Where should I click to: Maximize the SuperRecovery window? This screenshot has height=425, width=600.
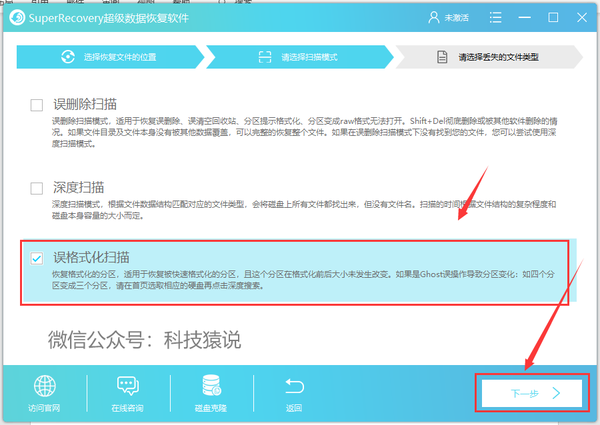(x=553, y=17)
